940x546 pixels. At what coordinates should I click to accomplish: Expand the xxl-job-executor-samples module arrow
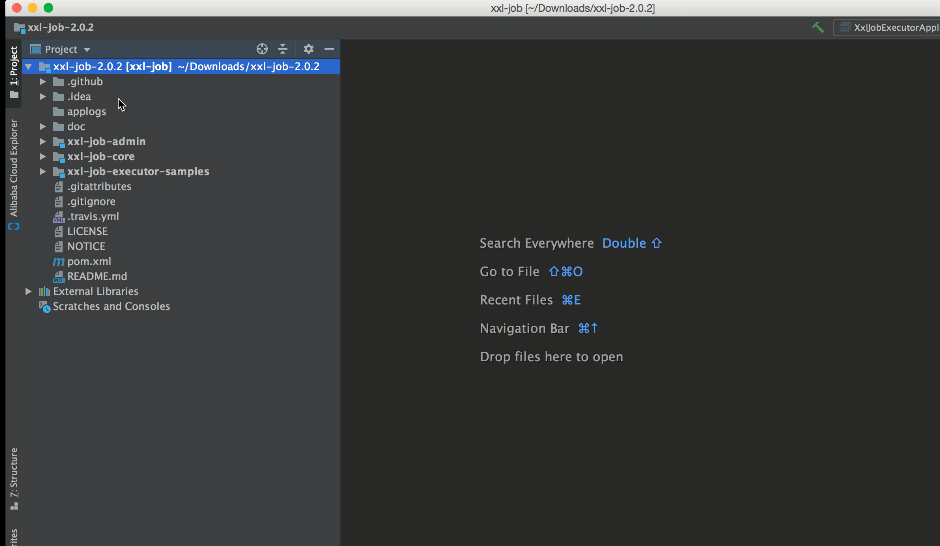click(43, 171)
